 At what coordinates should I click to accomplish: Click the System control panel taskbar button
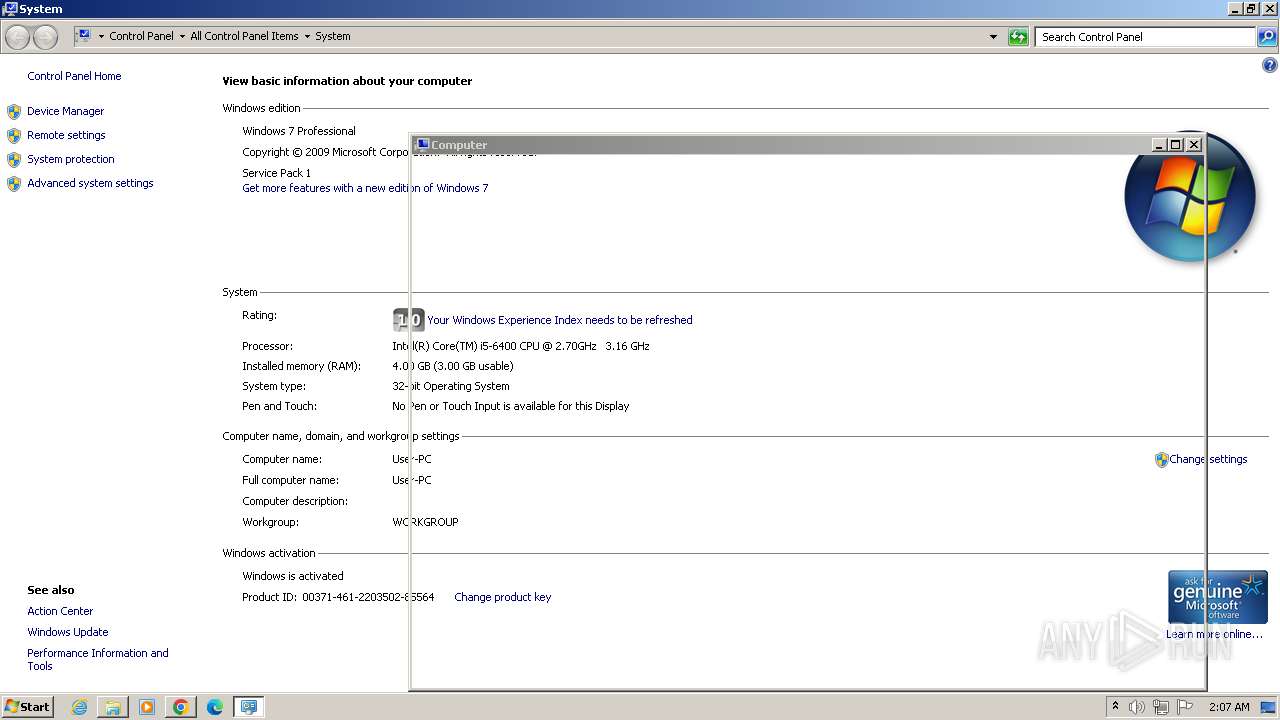[248, 707]
